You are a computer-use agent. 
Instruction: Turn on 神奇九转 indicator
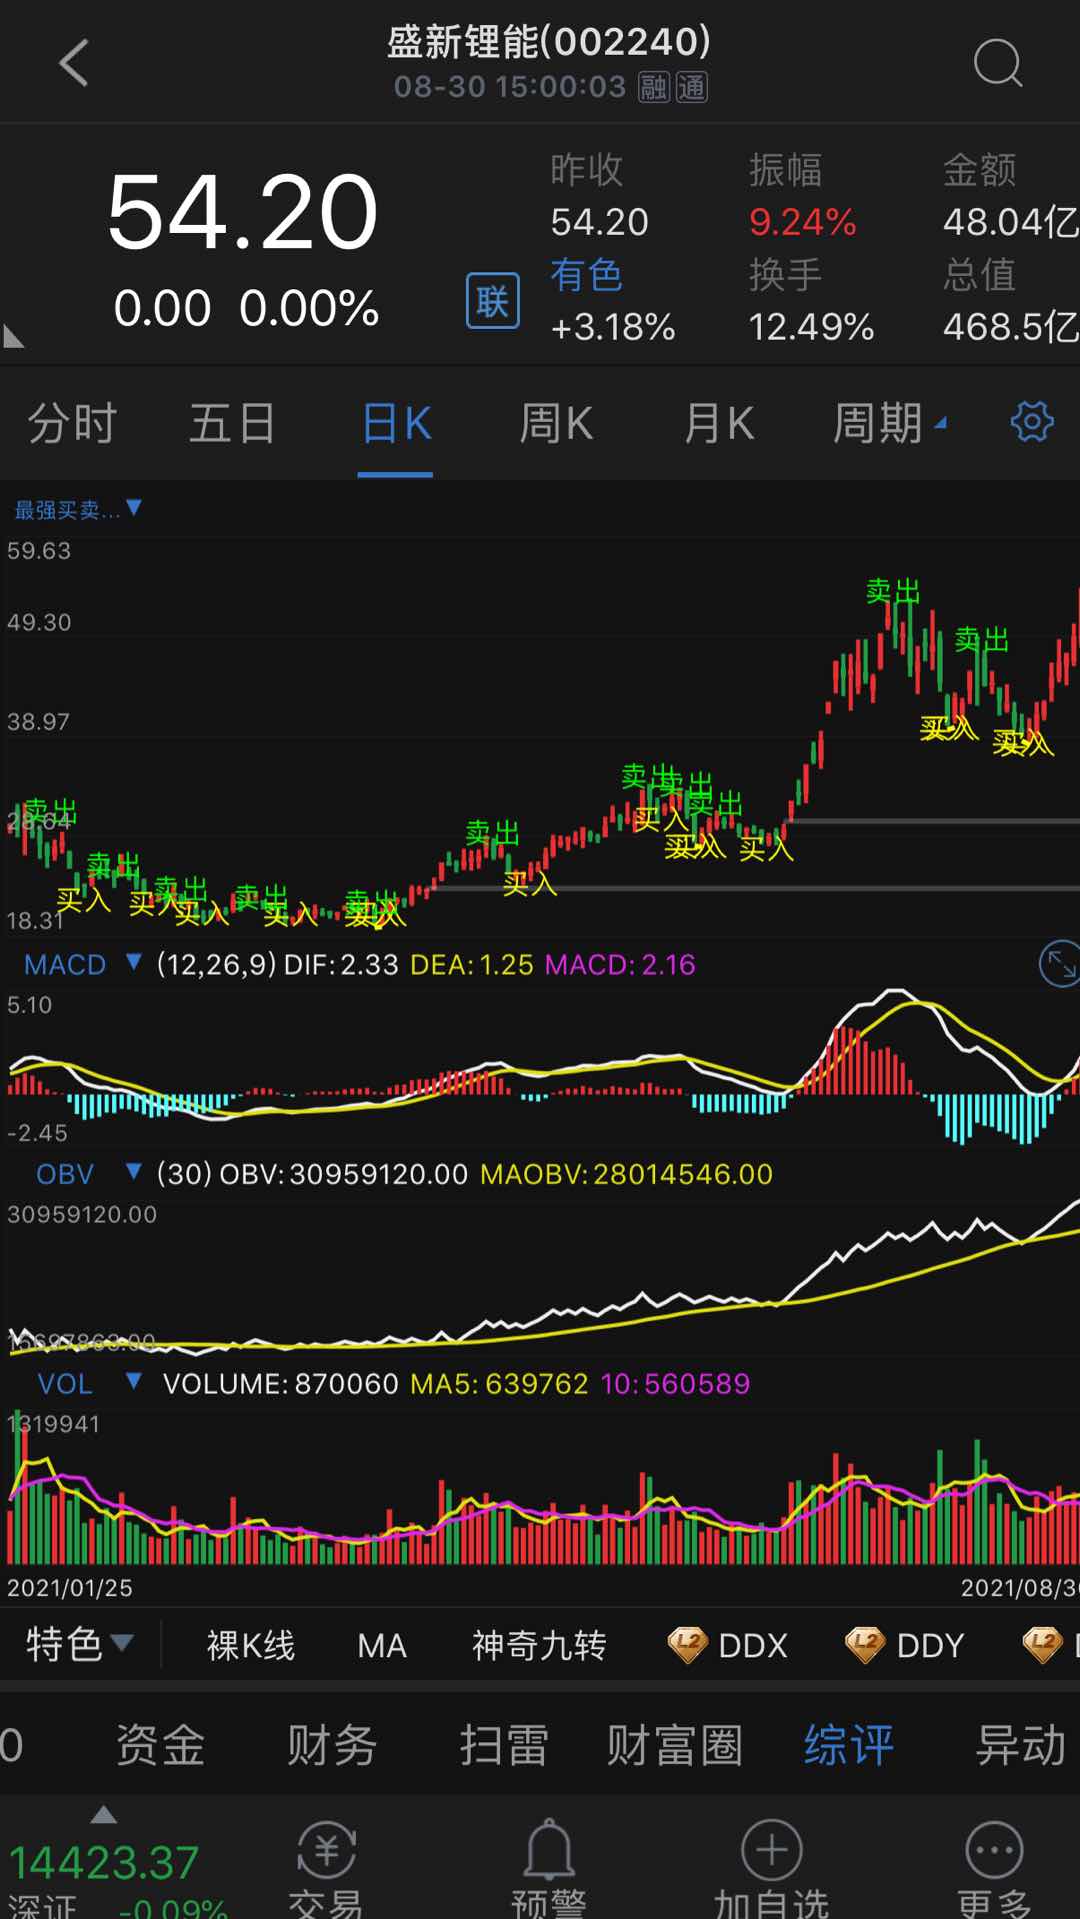(x=539, y=1645)
